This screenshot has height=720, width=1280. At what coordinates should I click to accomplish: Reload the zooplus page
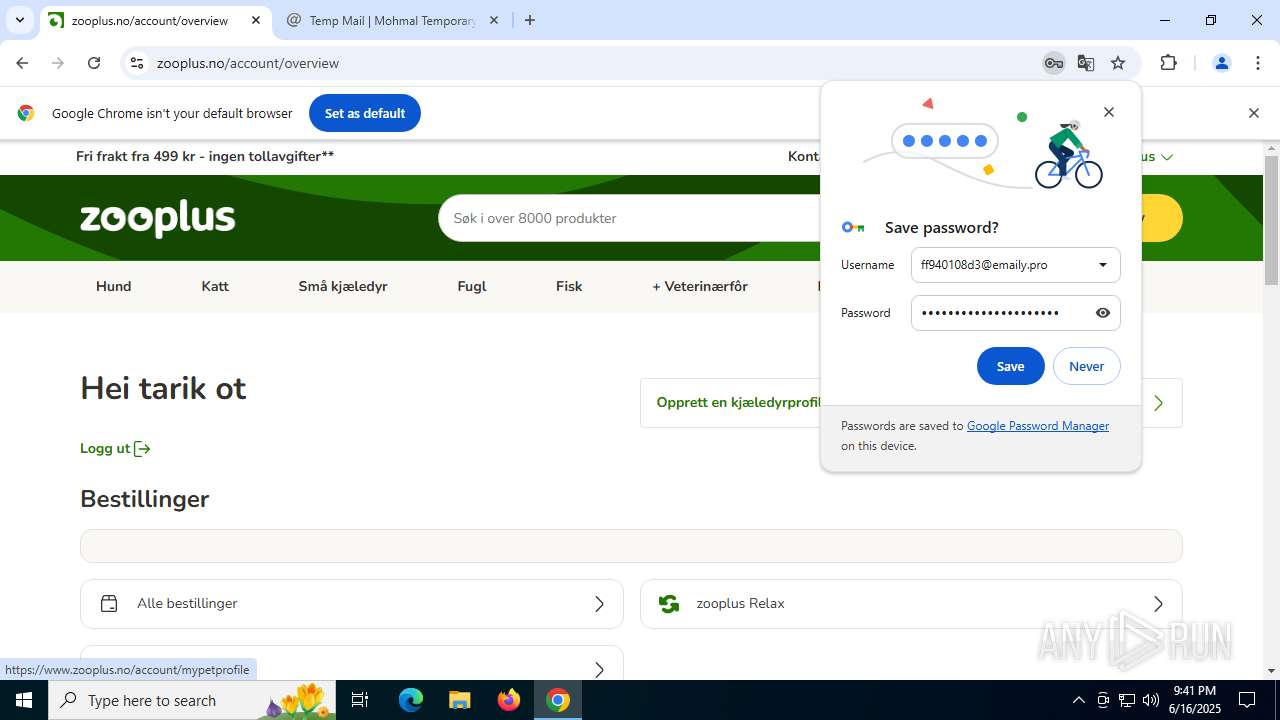tap(94, 63)
